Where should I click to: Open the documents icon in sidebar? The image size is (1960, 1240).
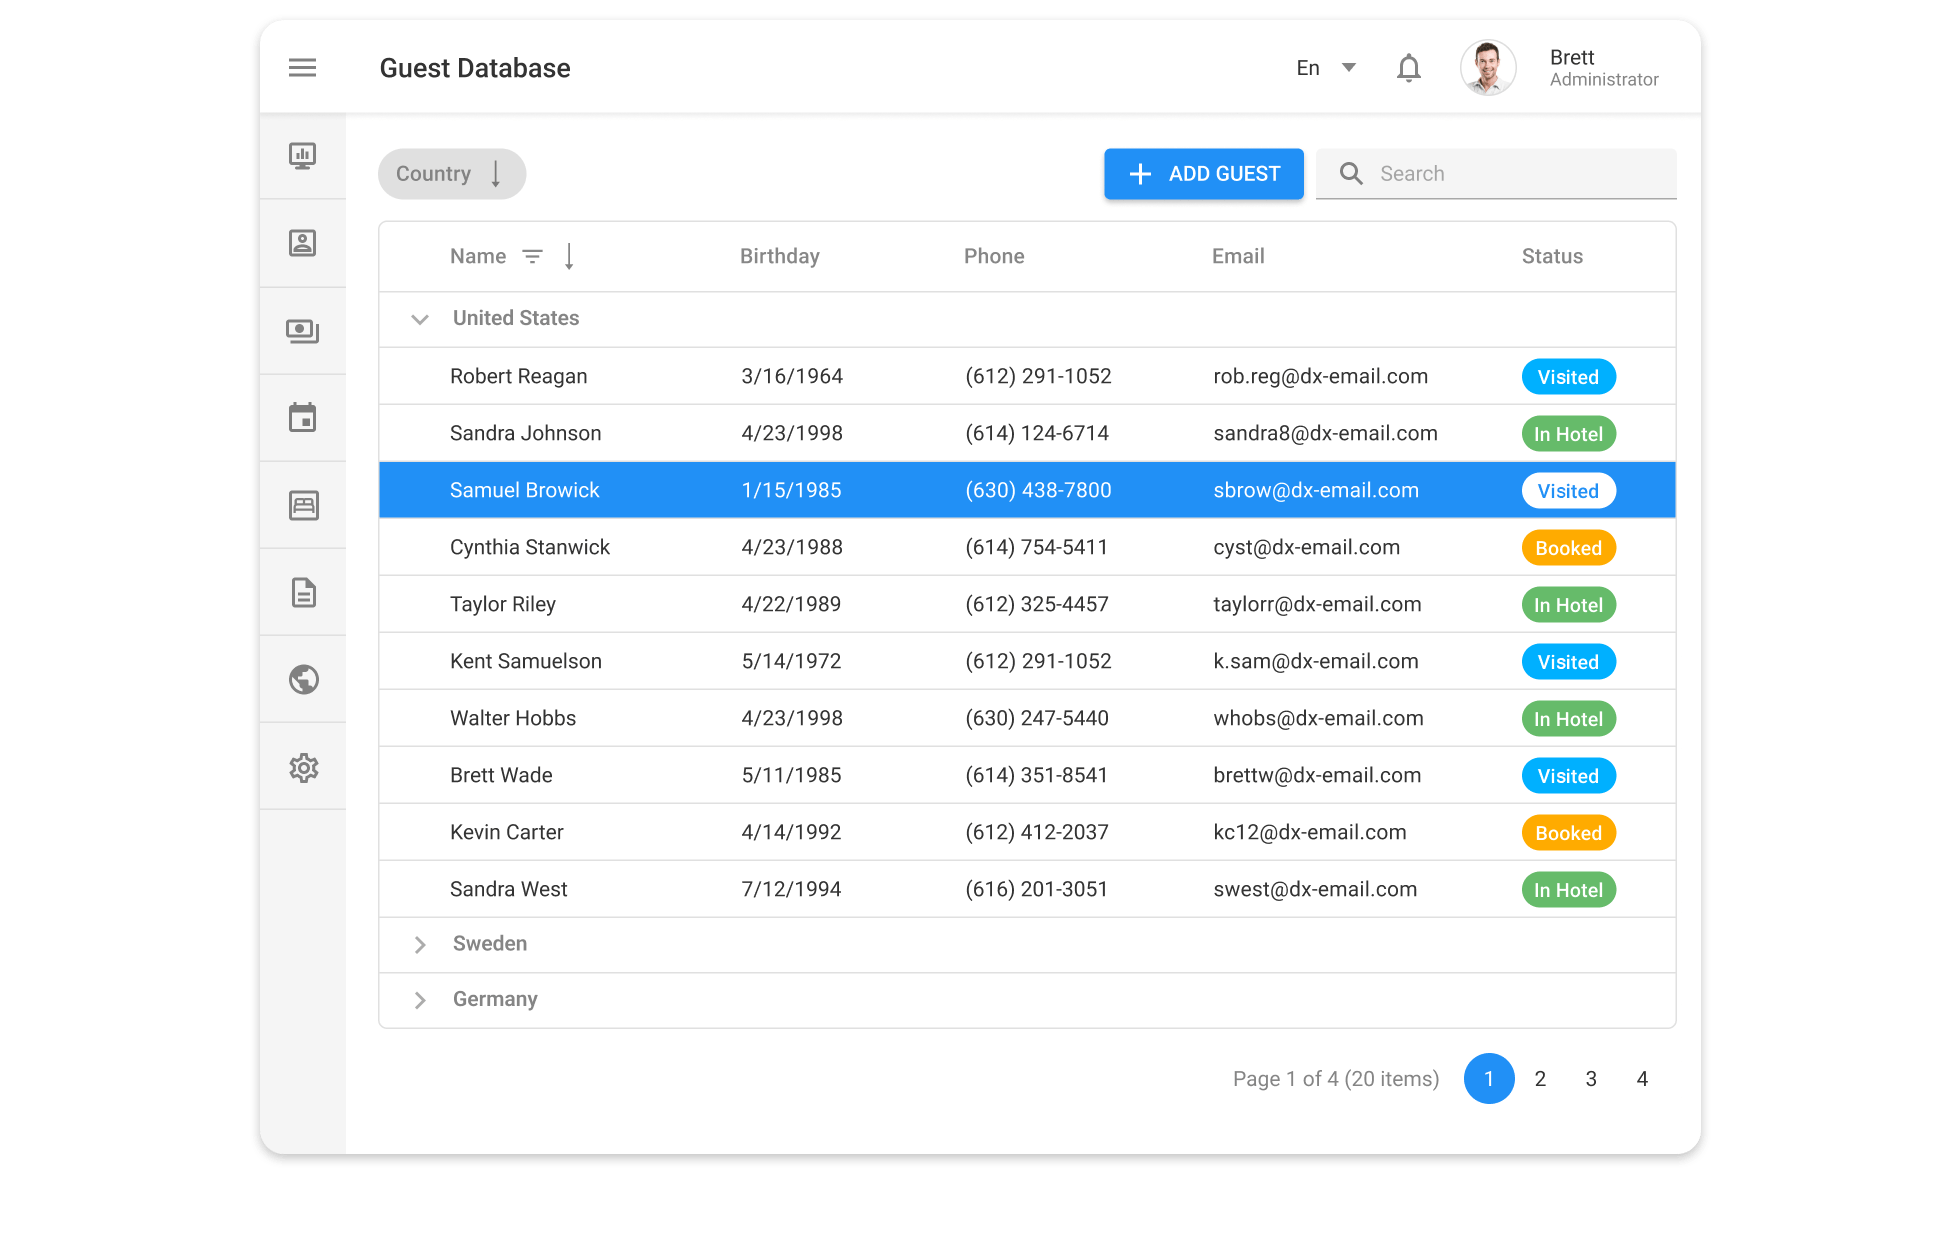tap(303, 592)
